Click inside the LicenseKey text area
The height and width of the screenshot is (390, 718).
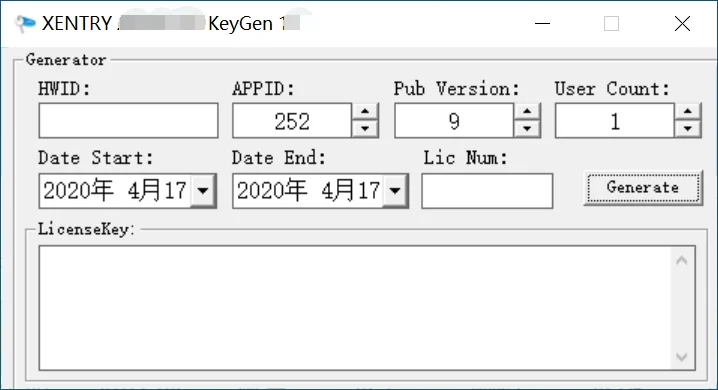(355, 308)
